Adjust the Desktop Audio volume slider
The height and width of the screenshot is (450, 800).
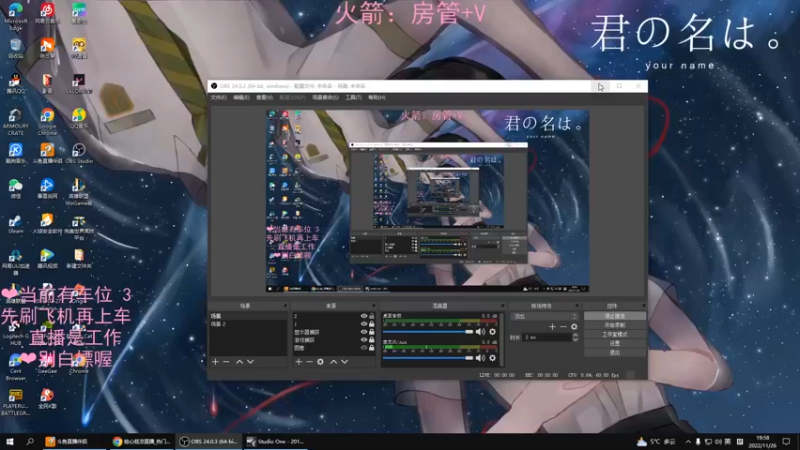428,332
